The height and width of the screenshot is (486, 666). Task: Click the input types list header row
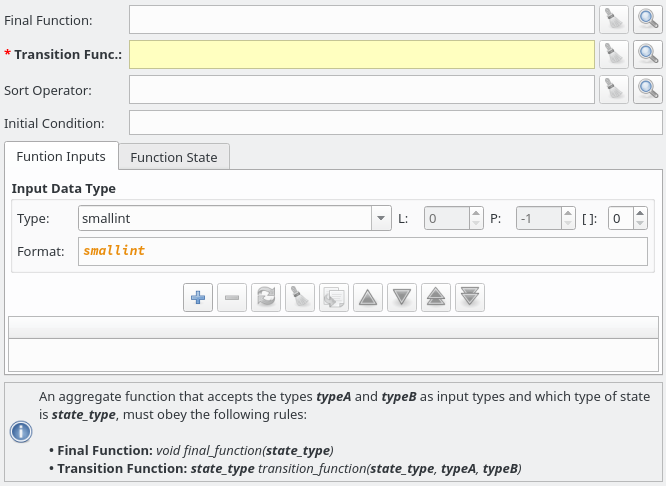click(333, 328)
